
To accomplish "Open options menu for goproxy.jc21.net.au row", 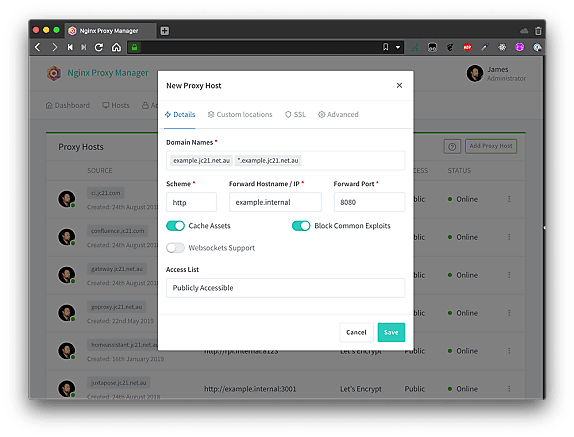I will 509,313.
